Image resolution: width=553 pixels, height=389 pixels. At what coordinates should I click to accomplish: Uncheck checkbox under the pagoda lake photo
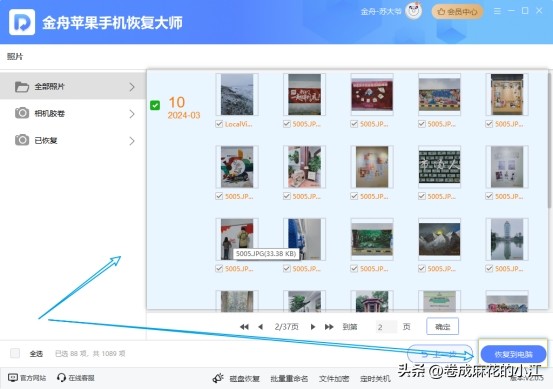pyautogui.click(x=489, y=268)
